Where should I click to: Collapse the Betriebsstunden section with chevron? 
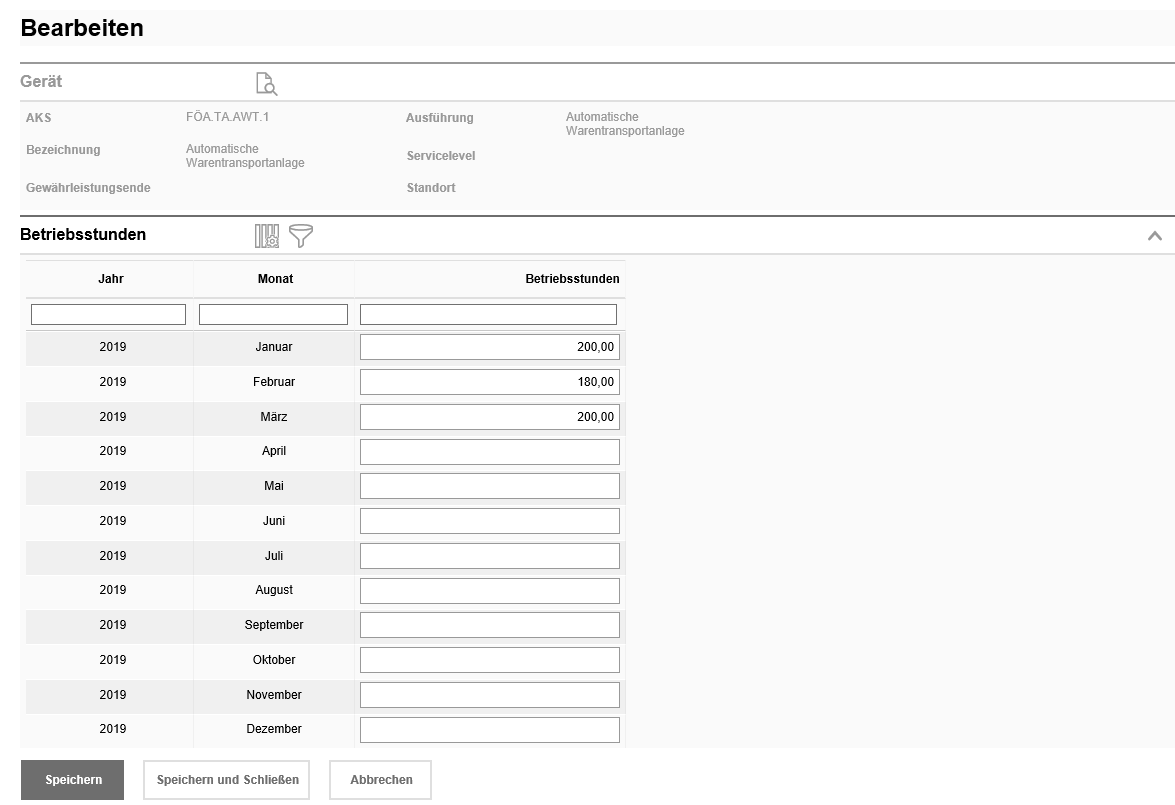[x=1154, y=236]
